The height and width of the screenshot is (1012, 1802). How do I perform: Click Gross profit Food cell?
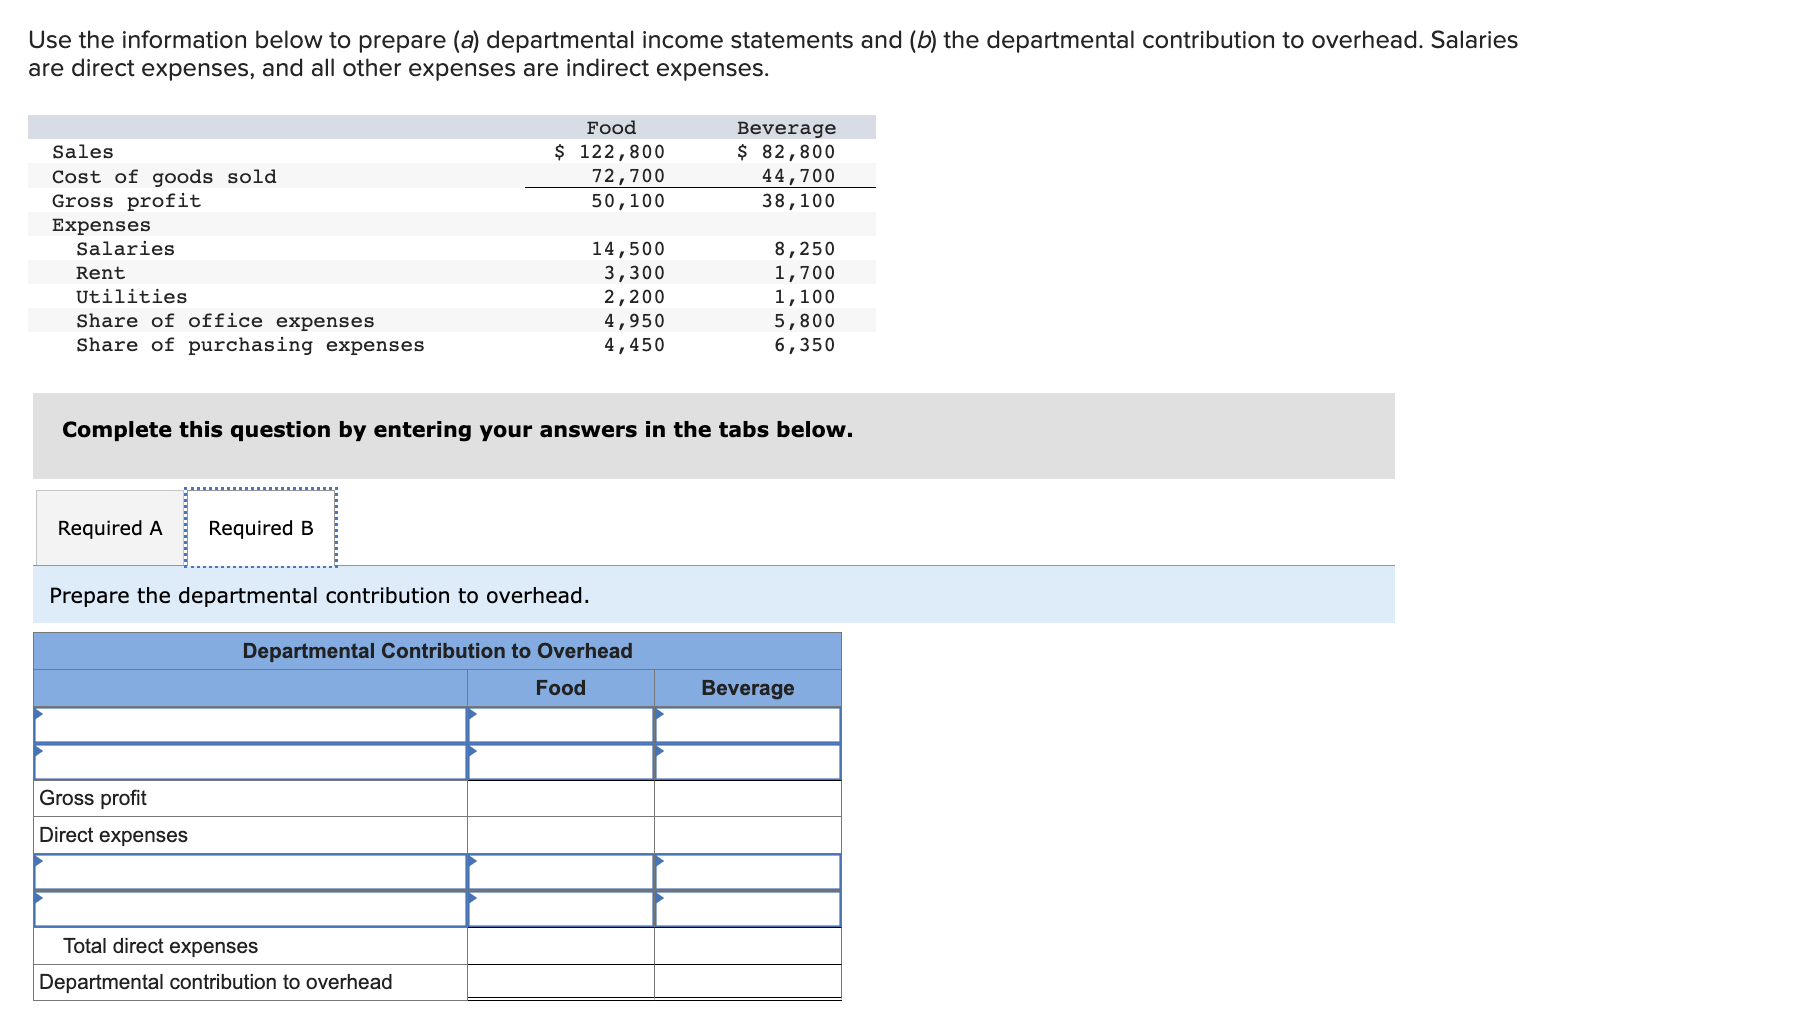coord(561,798)
